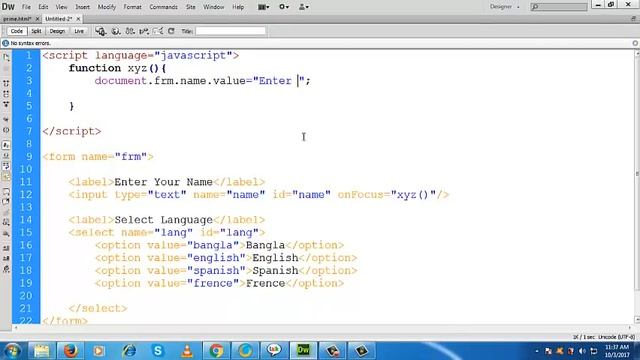Viewport: 640px width, 360px height.
Task: Open the Site user dropdown icon
Action: tap(304, 7)
